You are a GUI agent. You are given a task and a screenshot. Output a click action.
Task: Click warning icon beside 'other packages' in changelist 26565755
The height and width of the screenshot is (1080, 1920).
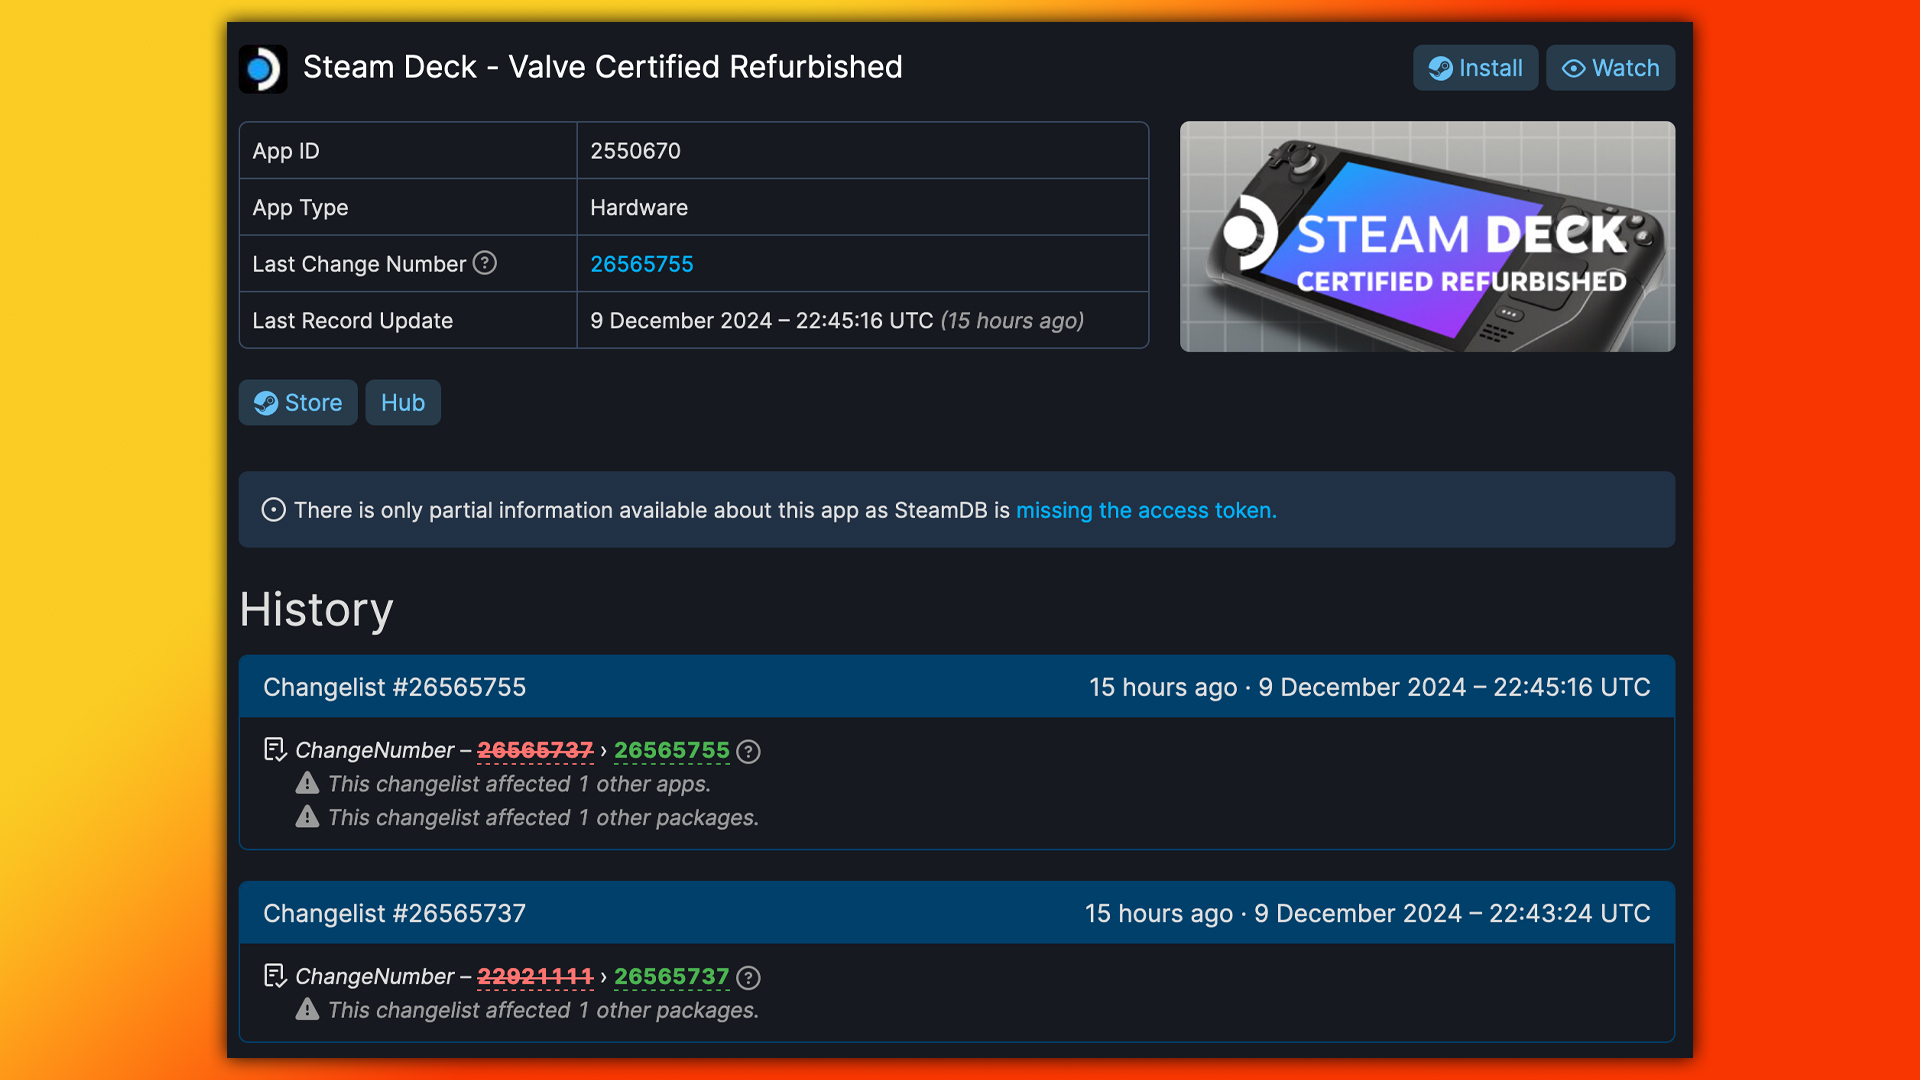tap(308, 817)
